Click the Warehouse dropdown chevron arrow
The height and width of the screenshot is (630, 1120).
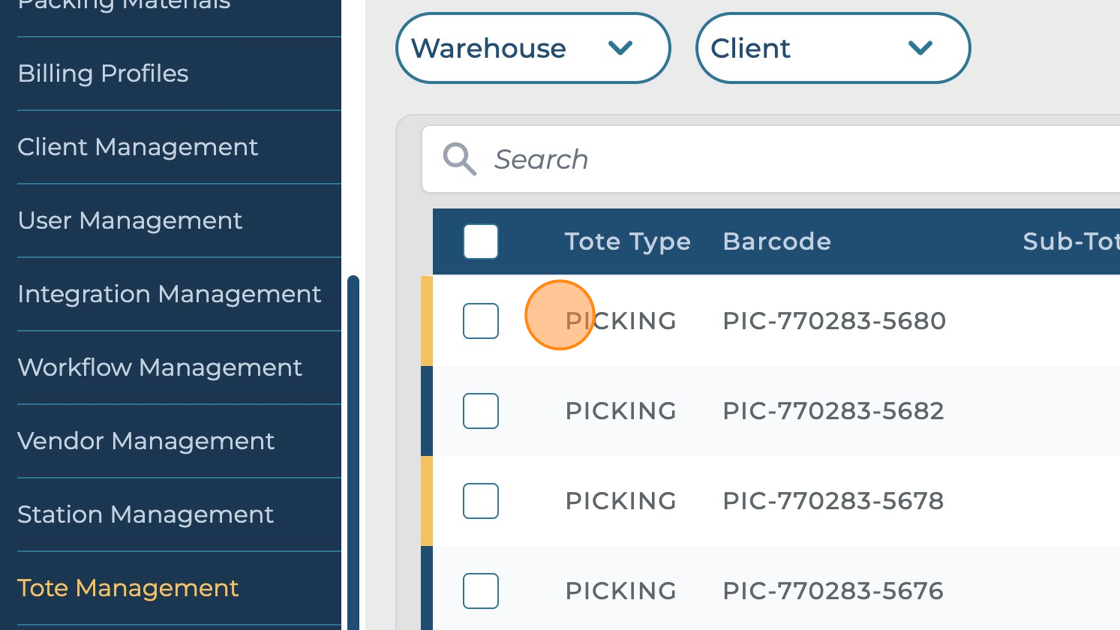pos(620,48)
